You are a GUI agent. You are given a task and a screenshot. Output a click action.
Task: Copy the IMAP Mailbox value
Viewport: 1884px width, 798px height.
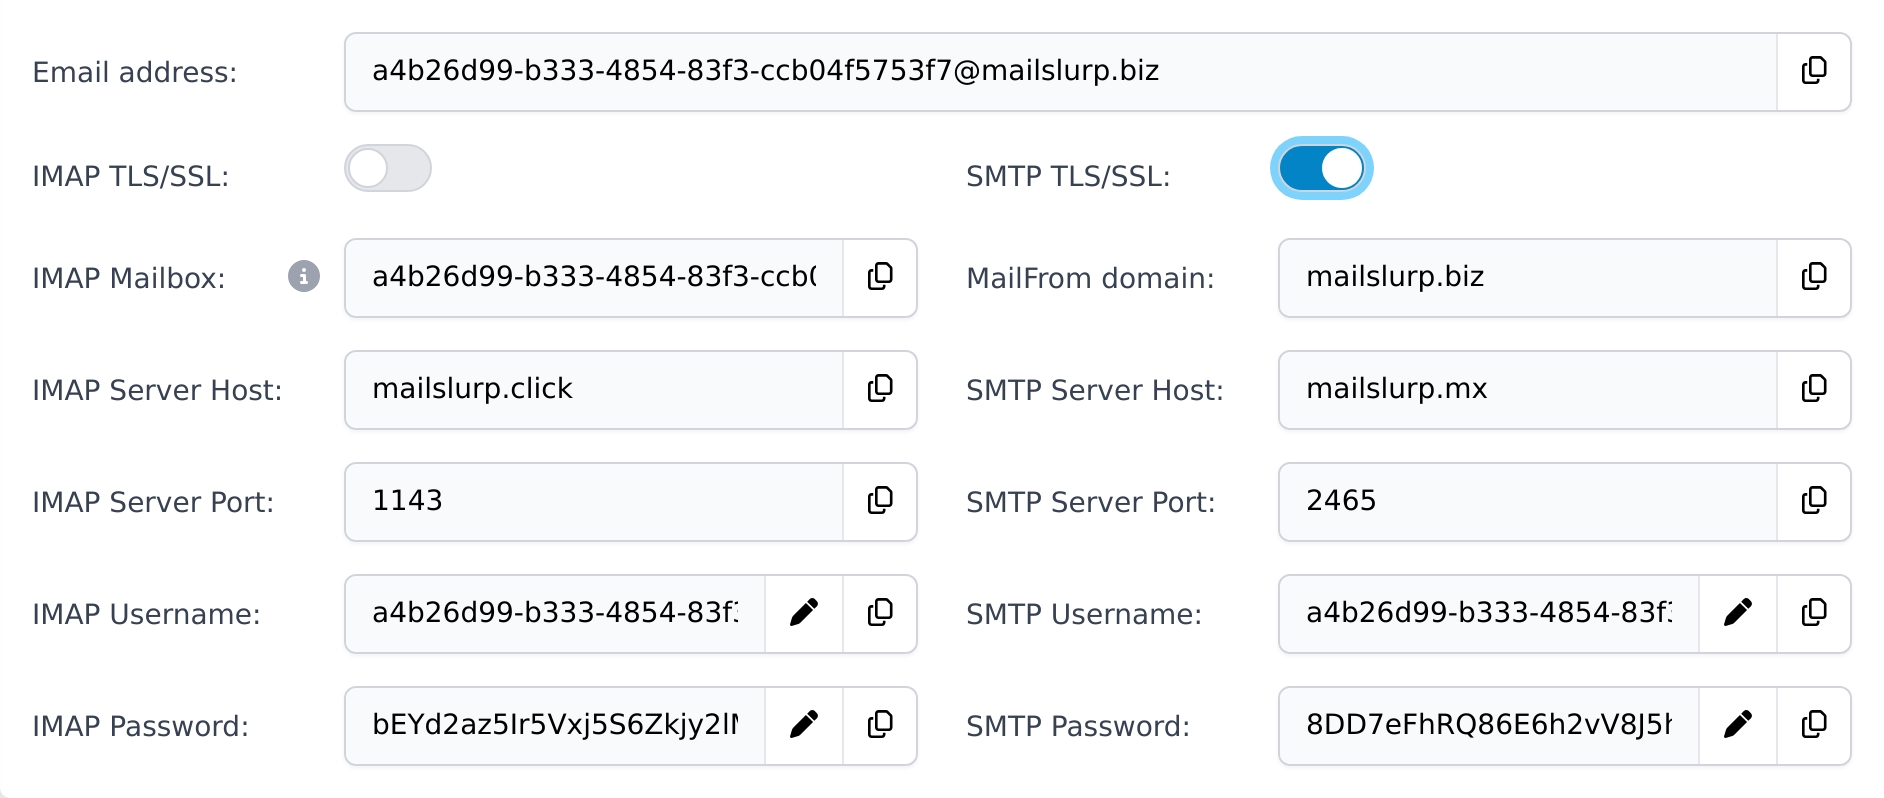(x=880, y=278)
